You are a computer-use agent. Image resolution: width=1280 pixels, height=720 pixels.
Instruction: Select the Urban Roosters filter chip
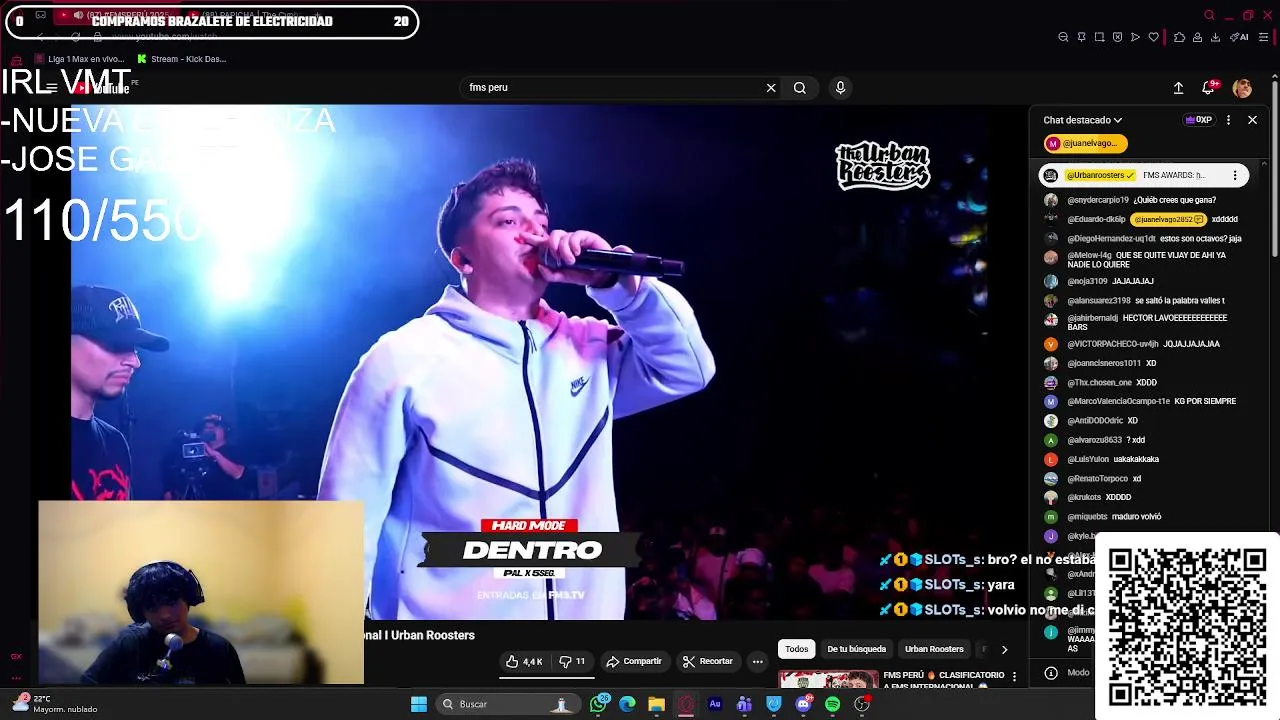click(x=934, y=649)
